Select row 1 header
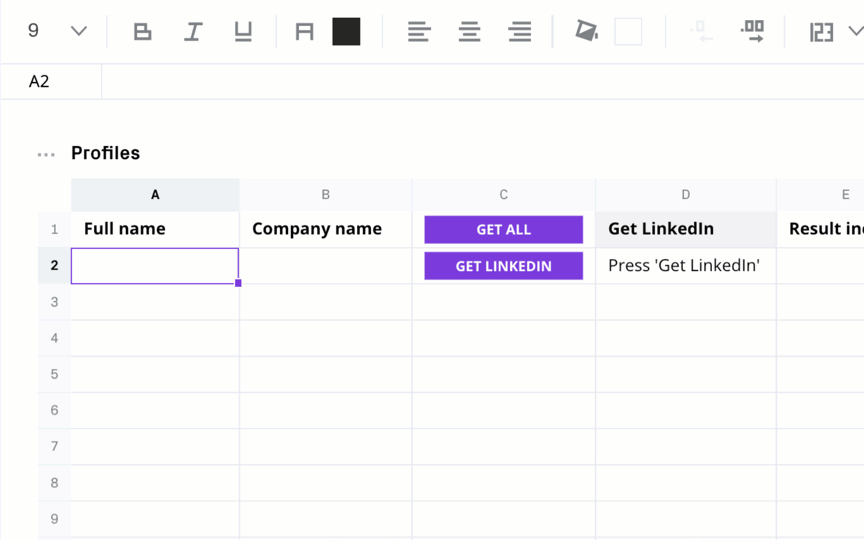Image resolution: width=864 pixels, height=540 pixels. (x=54, y=229)
